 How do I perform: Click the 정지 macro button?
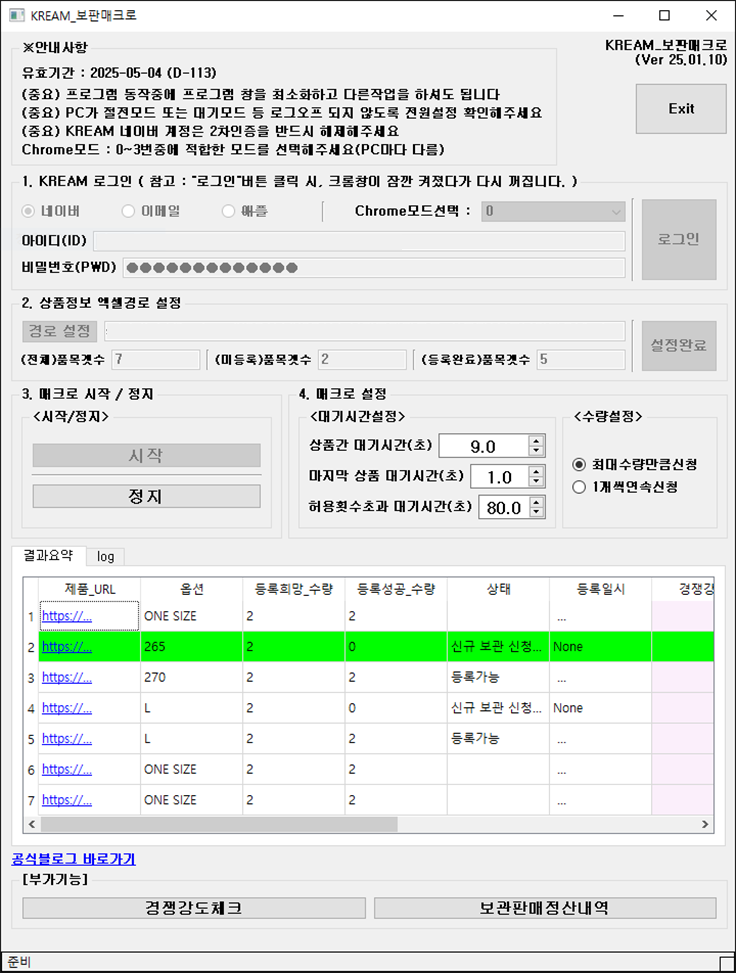pos(146,496)
